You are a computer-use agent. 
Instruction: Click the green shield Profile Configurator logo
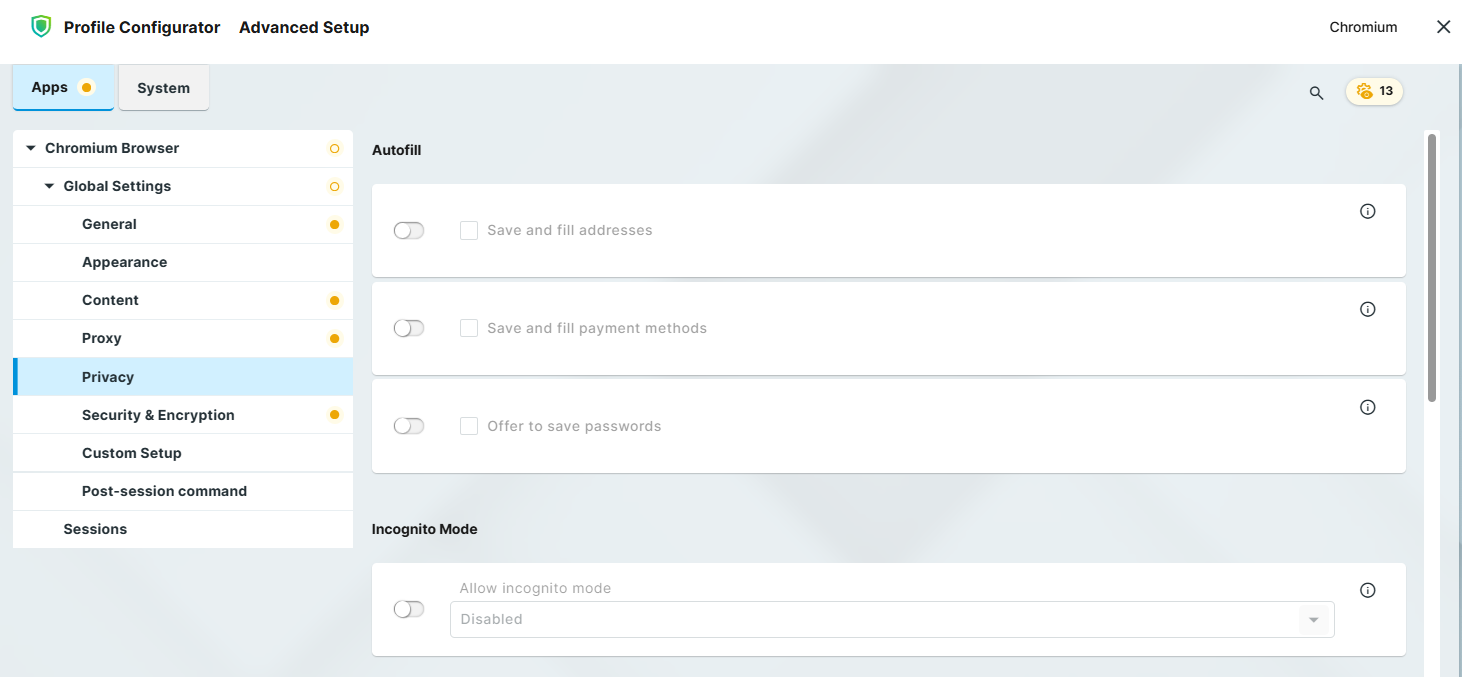(x=41, y=27)
